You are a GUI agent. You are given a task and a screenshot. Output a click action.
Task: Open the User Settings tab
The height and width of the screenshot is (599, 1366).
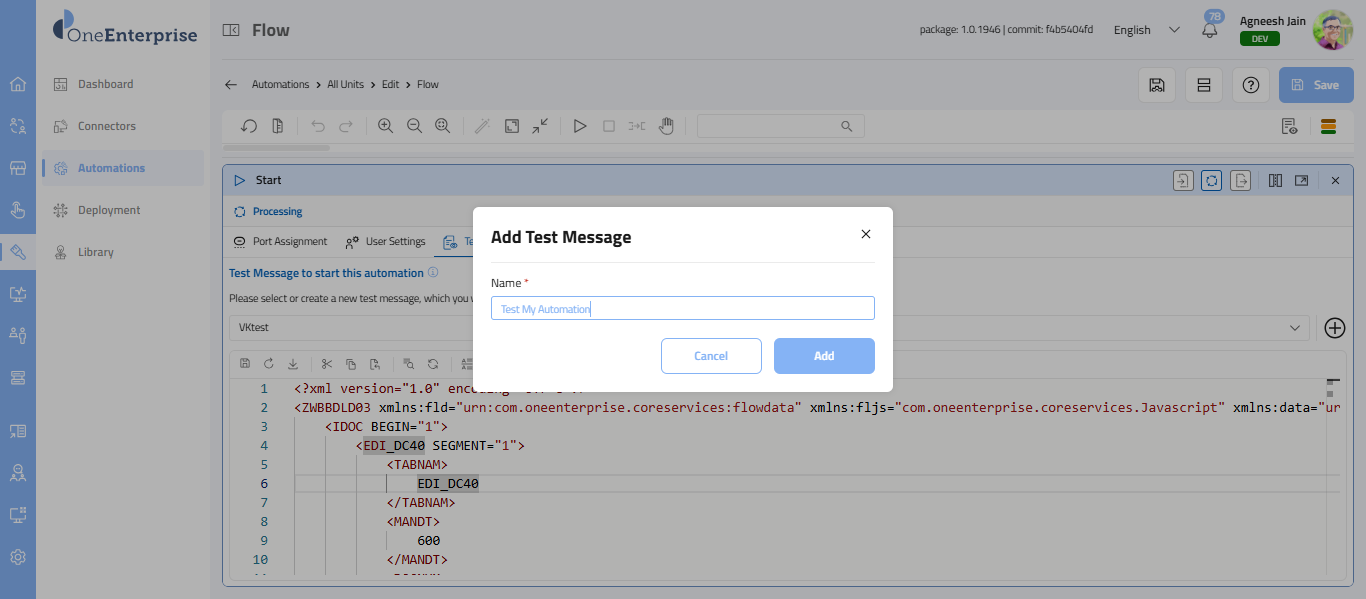(x=386, y=241)
